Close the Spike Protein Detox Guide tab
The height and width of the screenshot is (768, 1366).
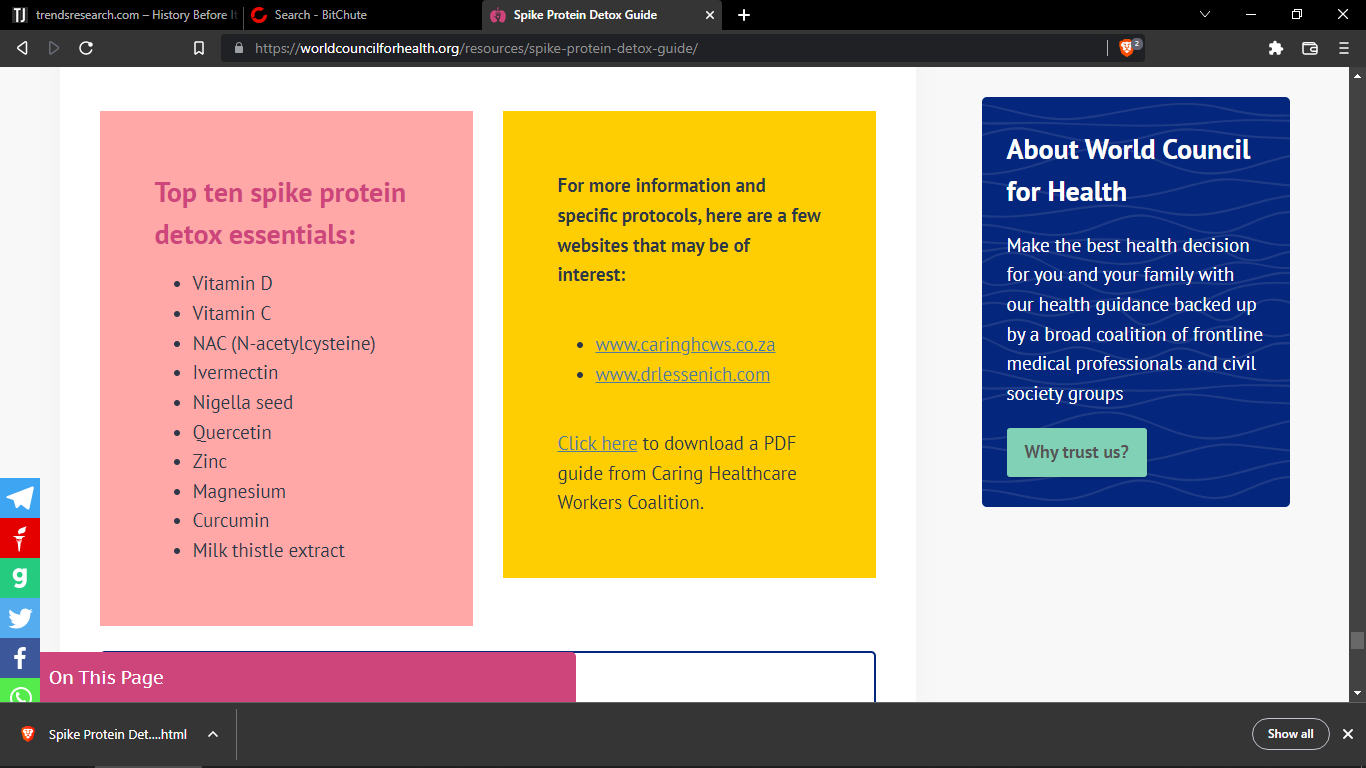pos(711,15)
